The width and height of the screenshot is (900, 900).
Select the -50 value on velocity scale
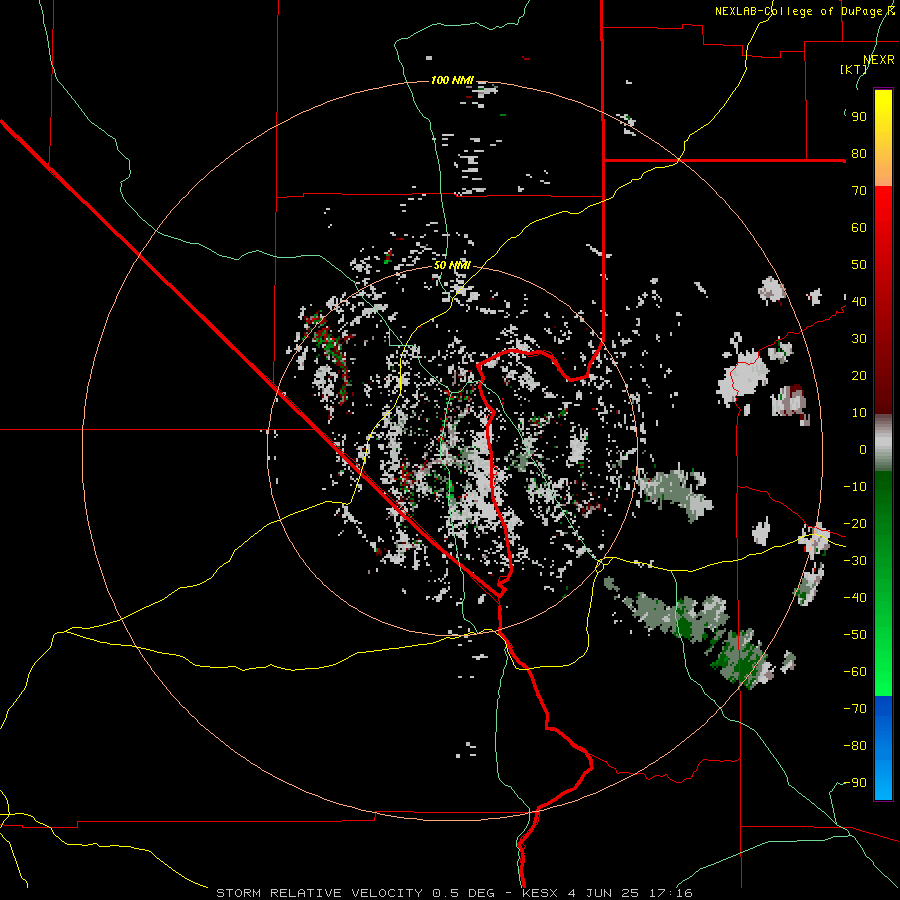coord(855,635)
